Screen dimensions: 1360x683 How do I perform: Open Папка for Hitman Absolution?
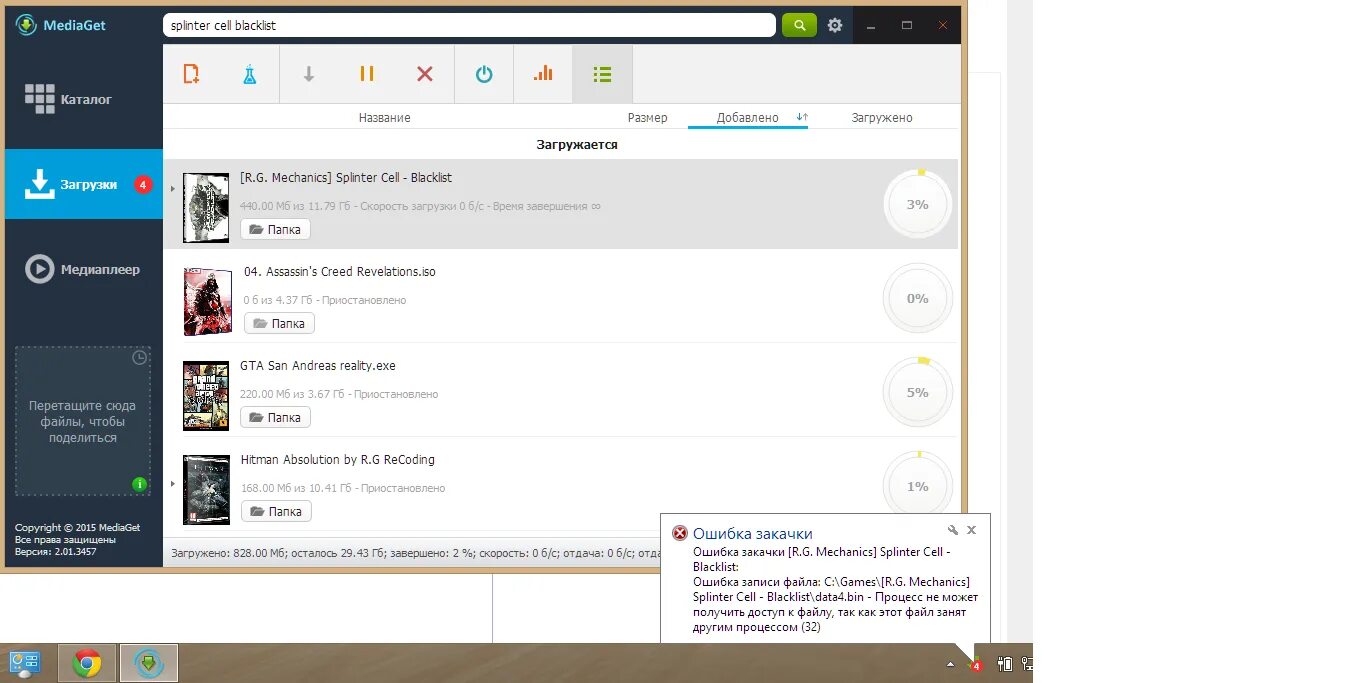(276, 511)
